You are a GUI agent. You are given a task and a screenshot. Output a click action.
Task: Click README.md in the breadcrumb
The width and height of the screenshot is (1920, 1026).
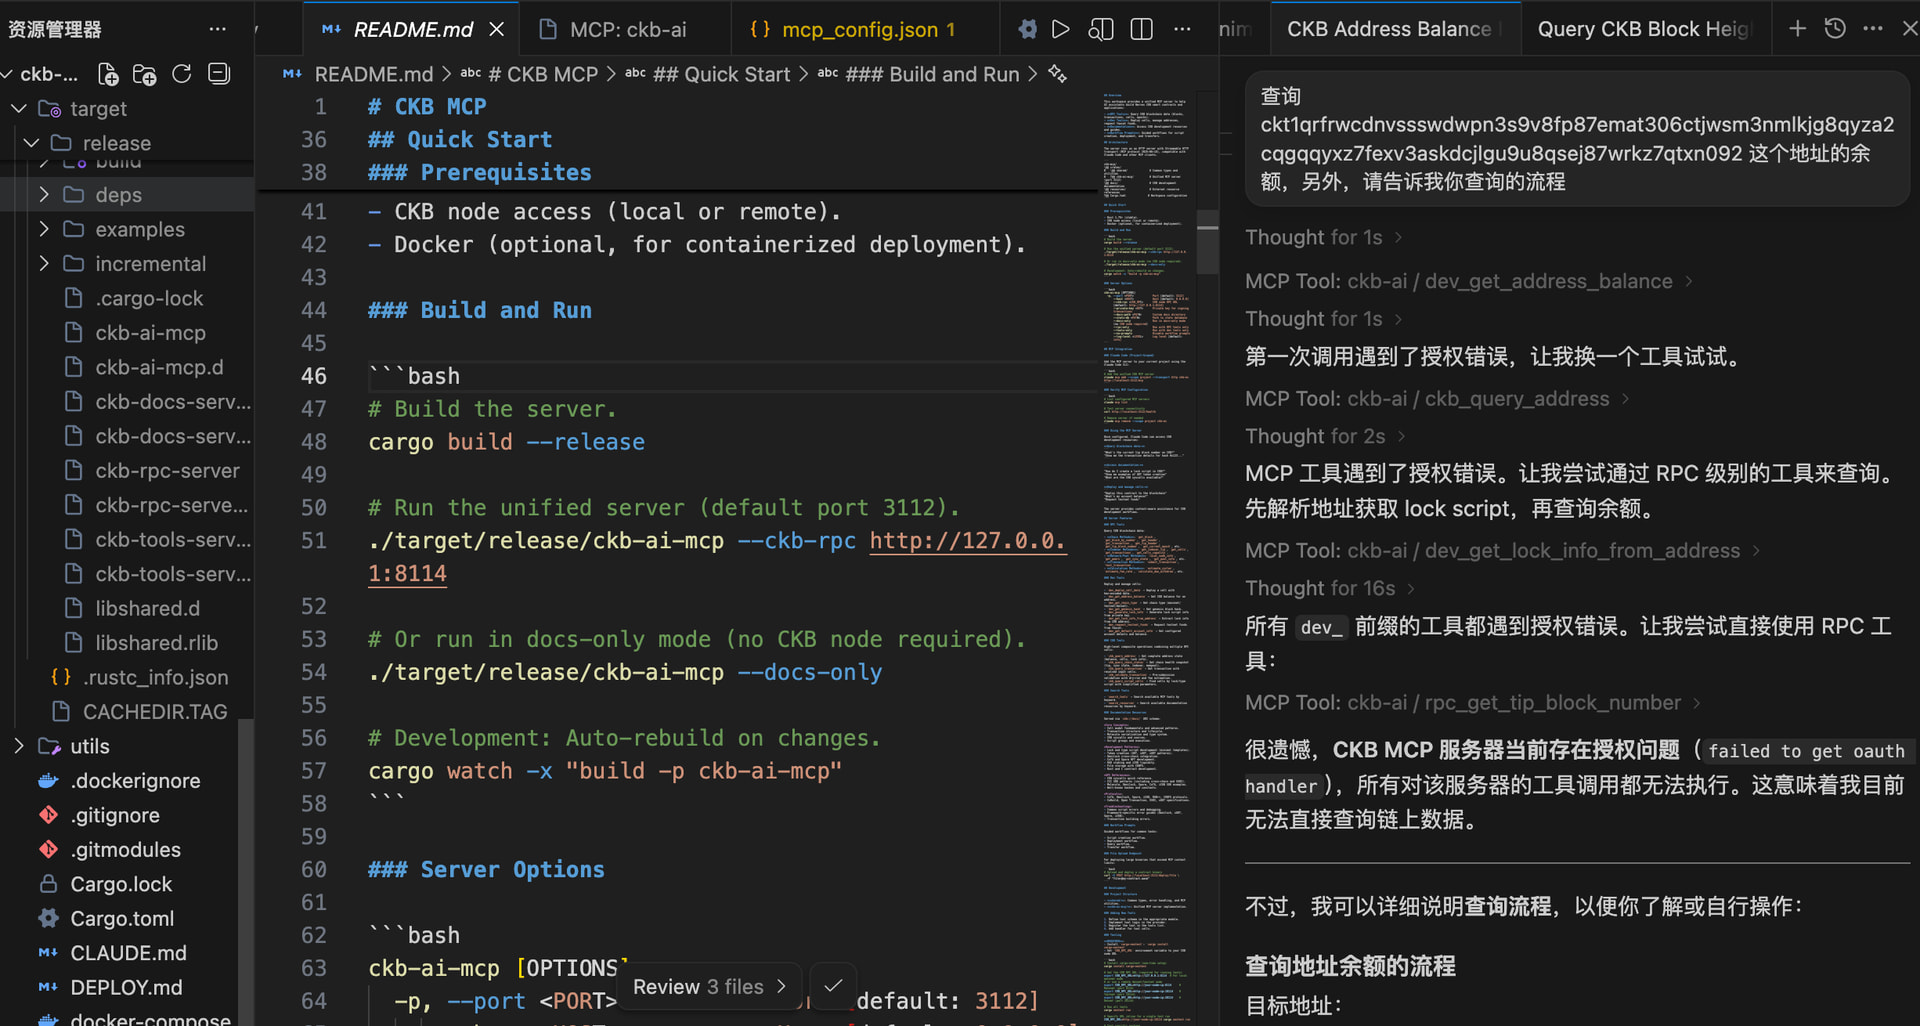point(373,74)
